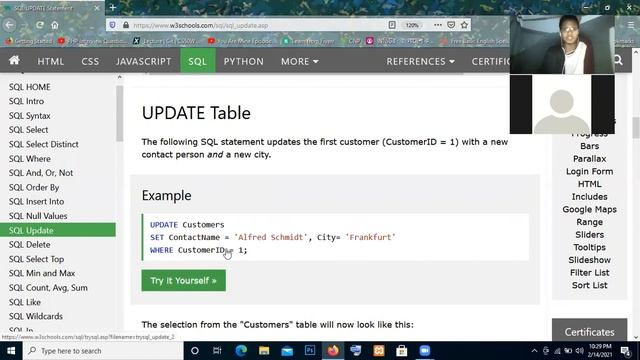This screenshot has width=640, height=360.
Task: Open a new tab with plus button
Action: [113, 7]
